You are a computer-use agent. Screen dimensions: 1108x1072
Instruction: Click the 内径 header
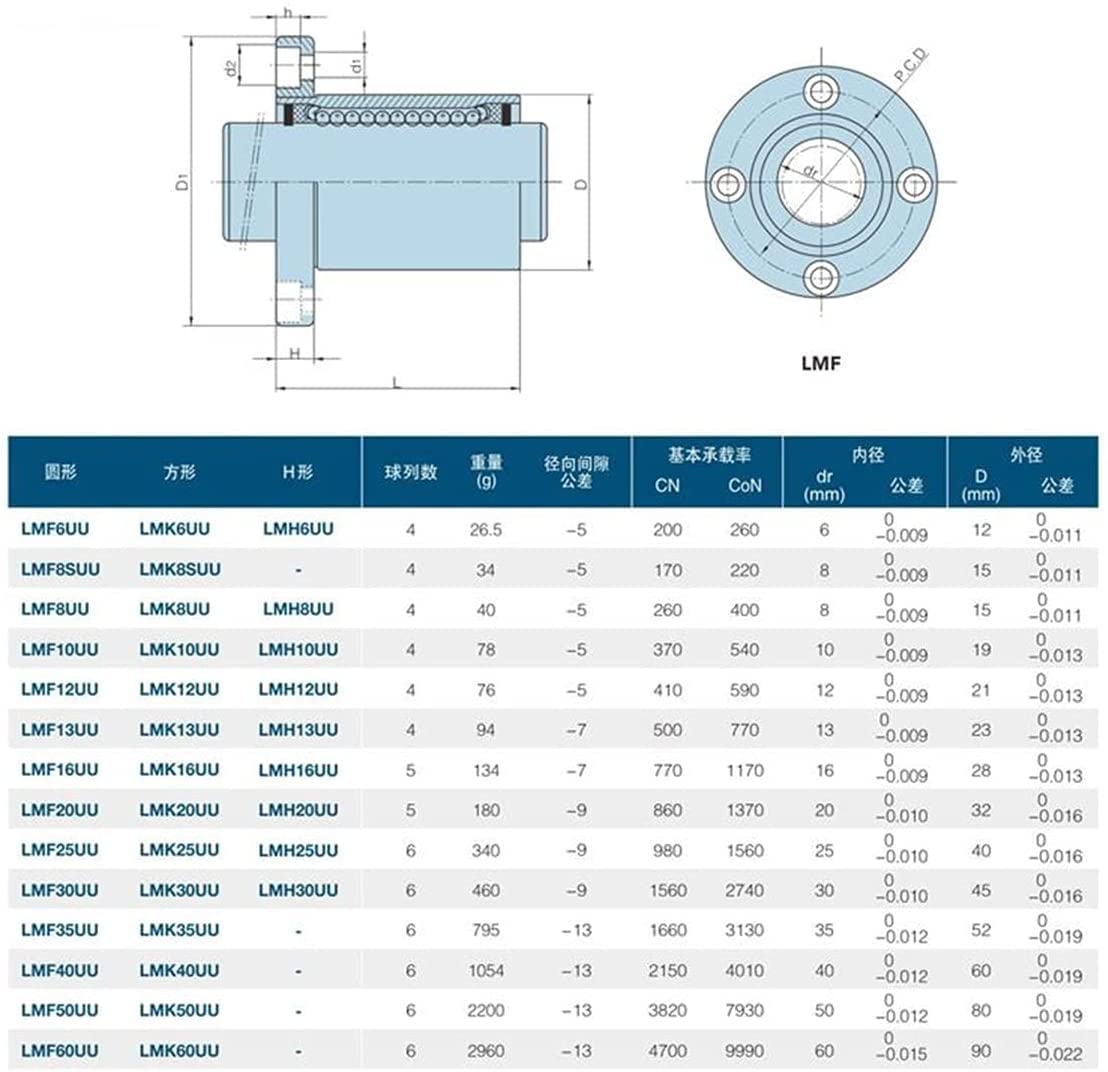867,454
